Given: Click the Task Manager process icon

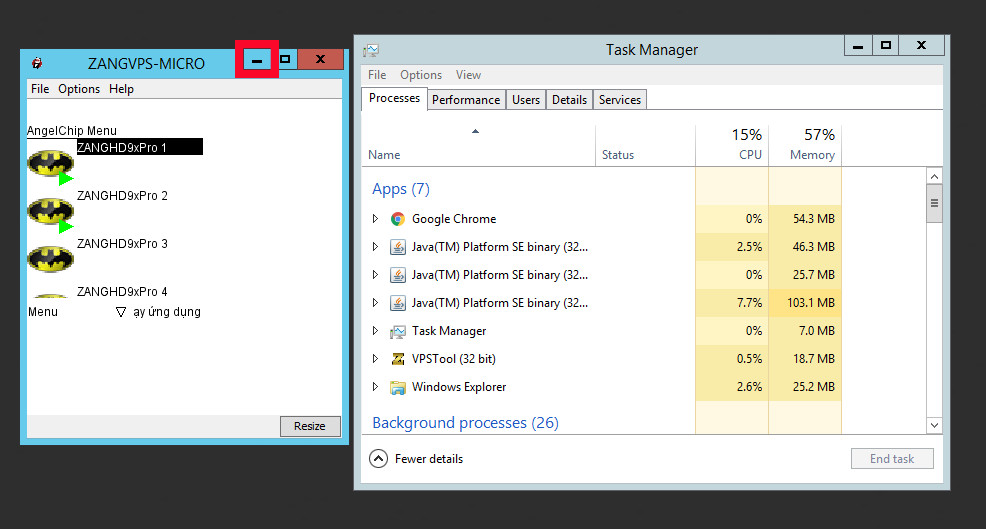Looking at the screenshot, I should click(x=397, y=331).
